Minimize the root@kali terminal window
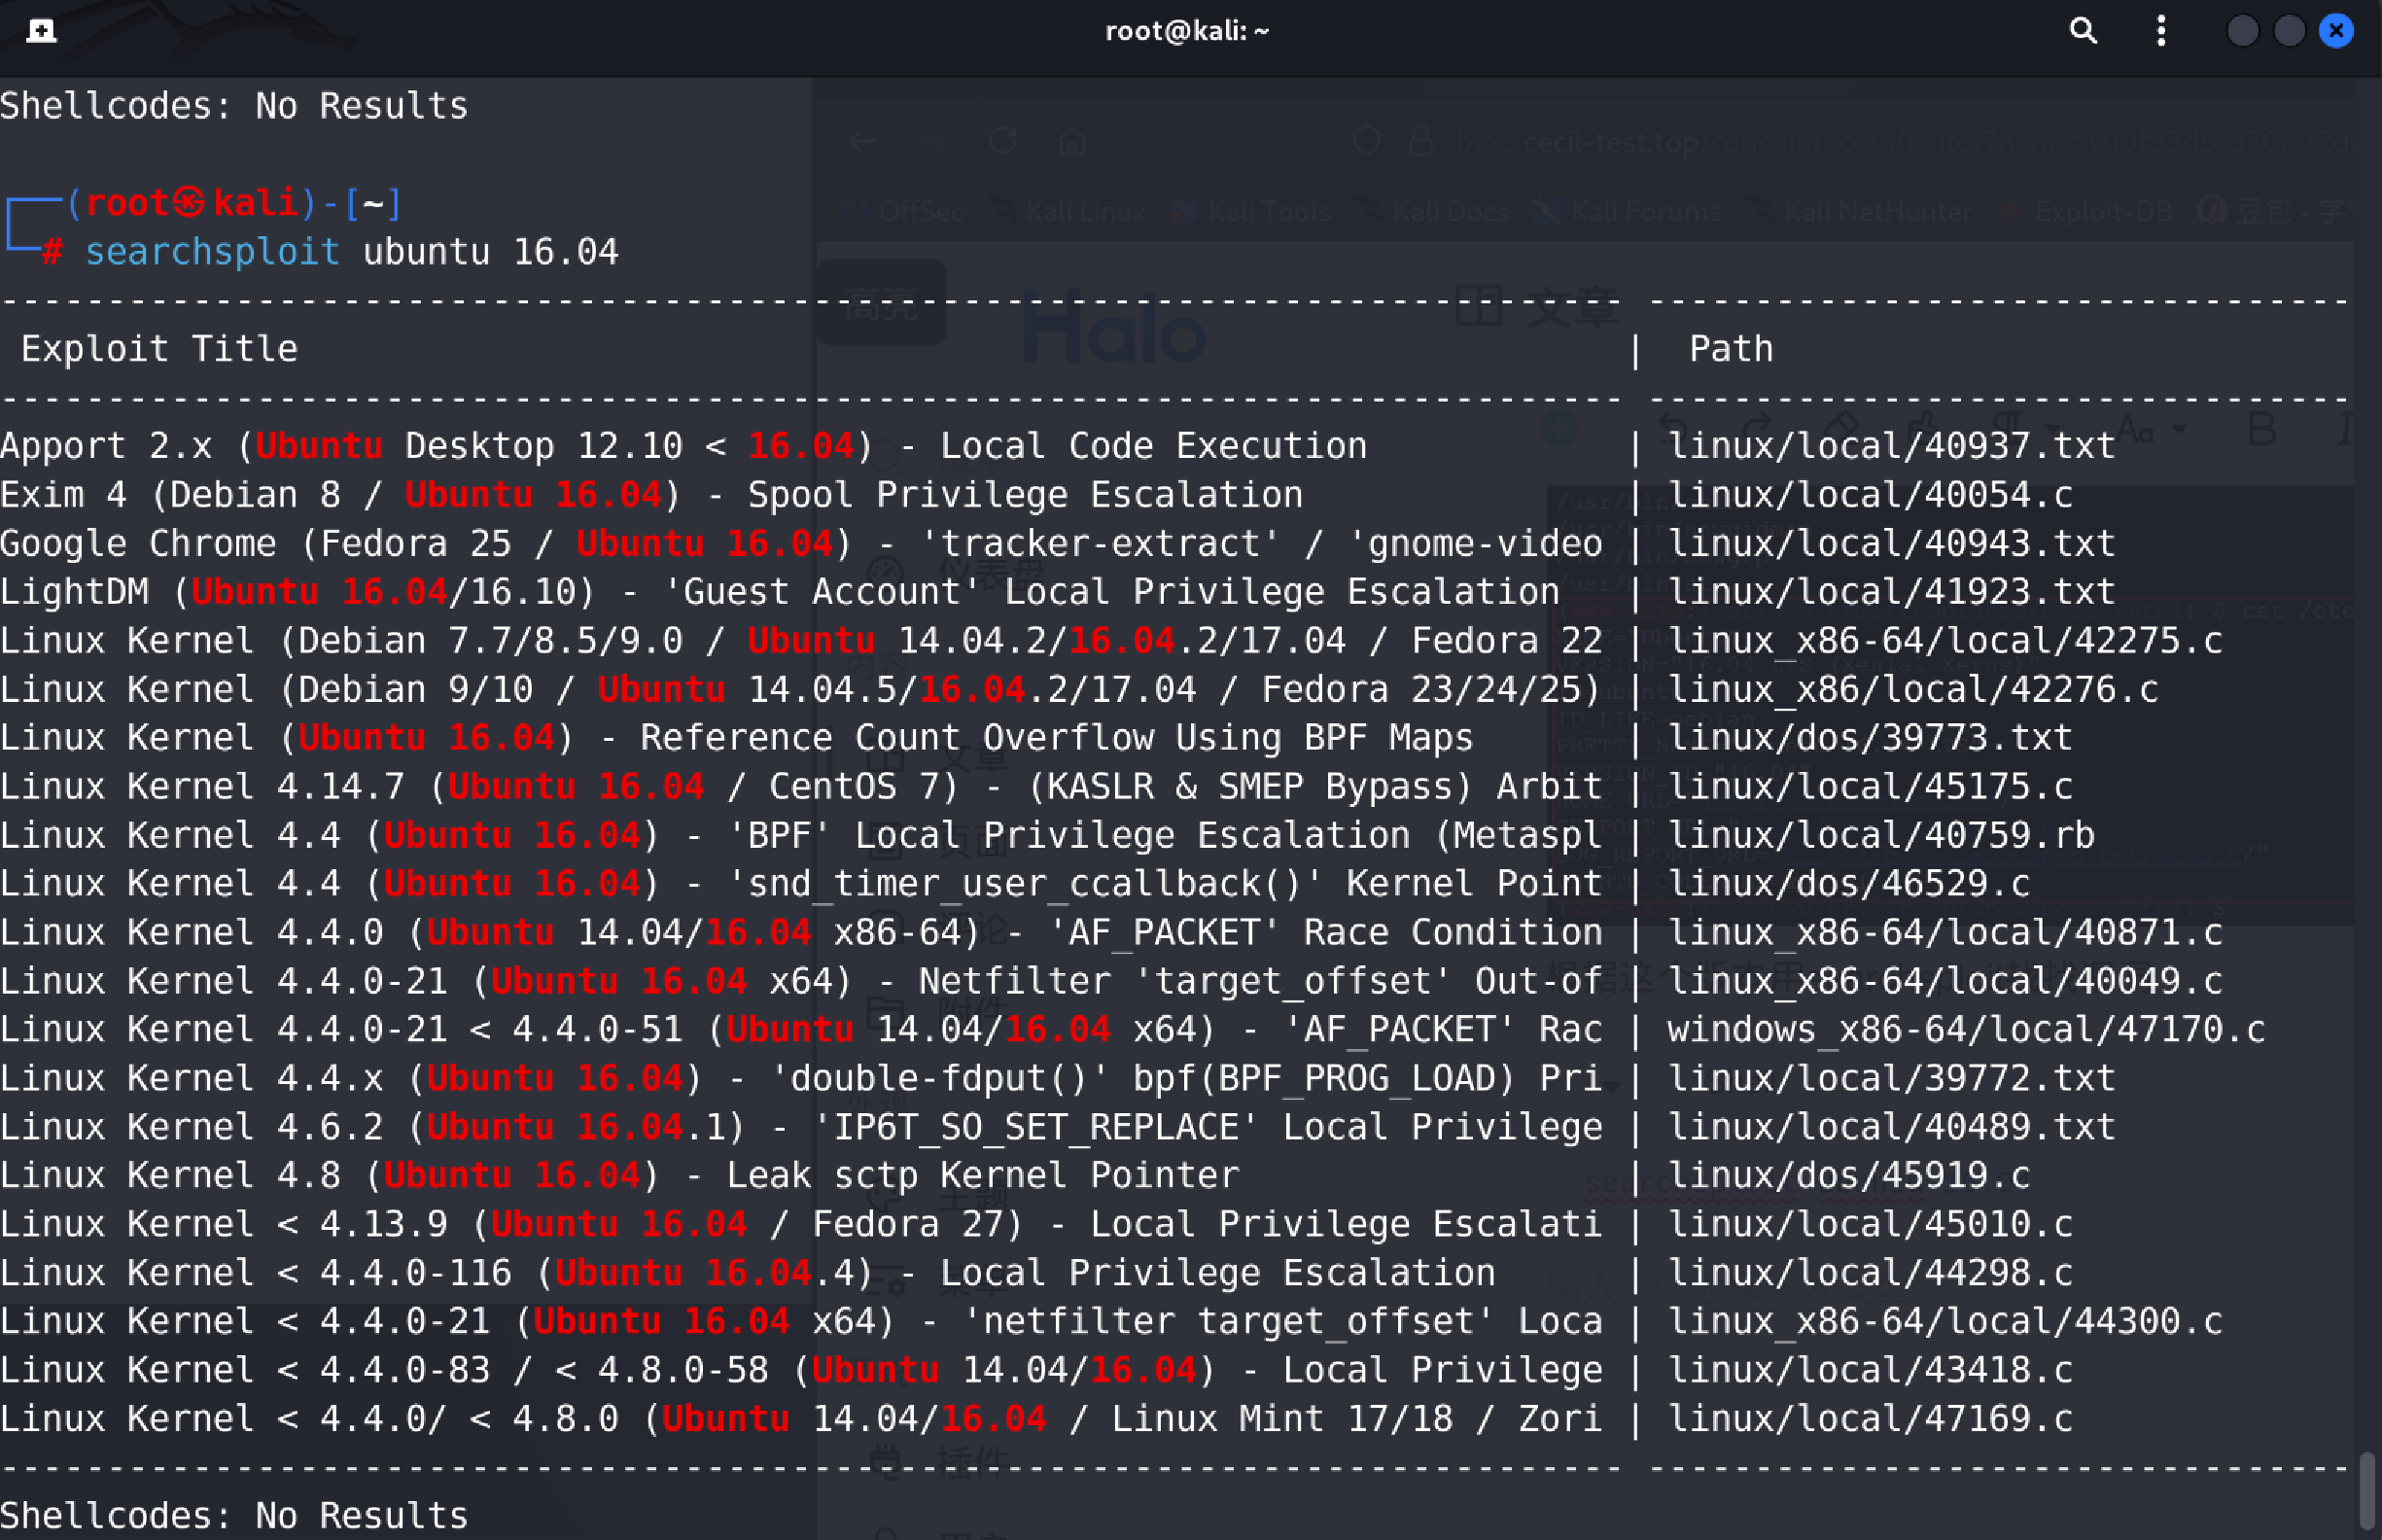 click(x=2242, y=31)
